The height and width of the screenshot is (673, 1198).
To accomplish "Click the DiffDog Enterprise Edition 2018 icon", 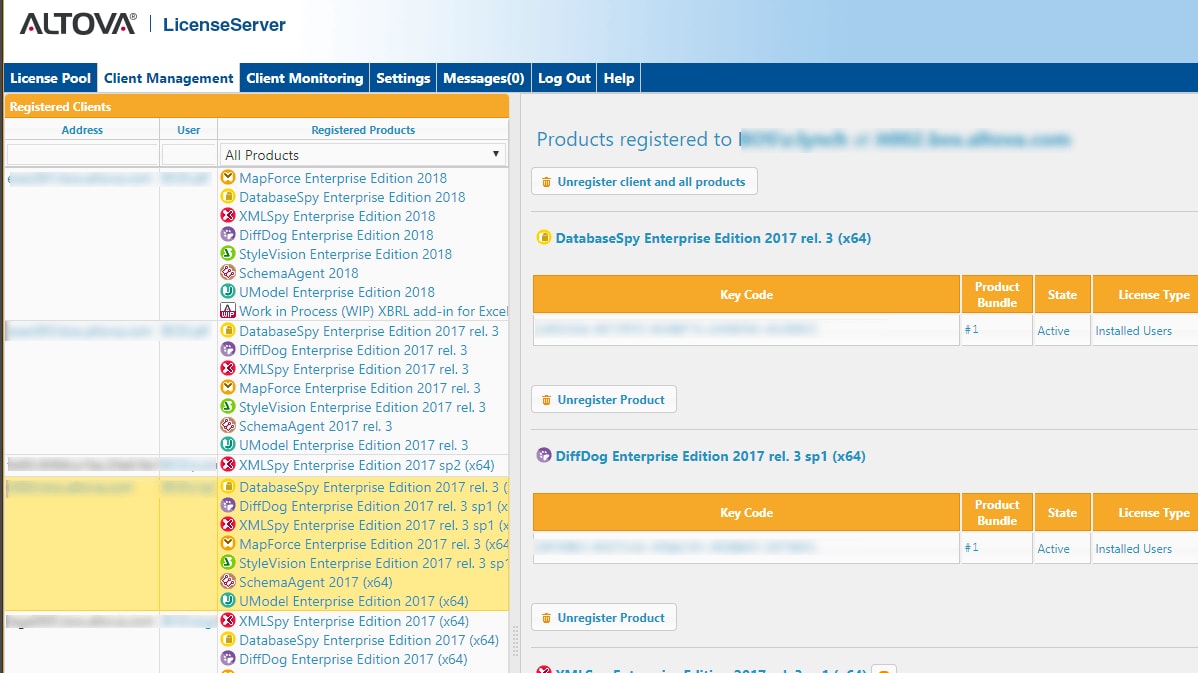I will click(x=228, y=235).
